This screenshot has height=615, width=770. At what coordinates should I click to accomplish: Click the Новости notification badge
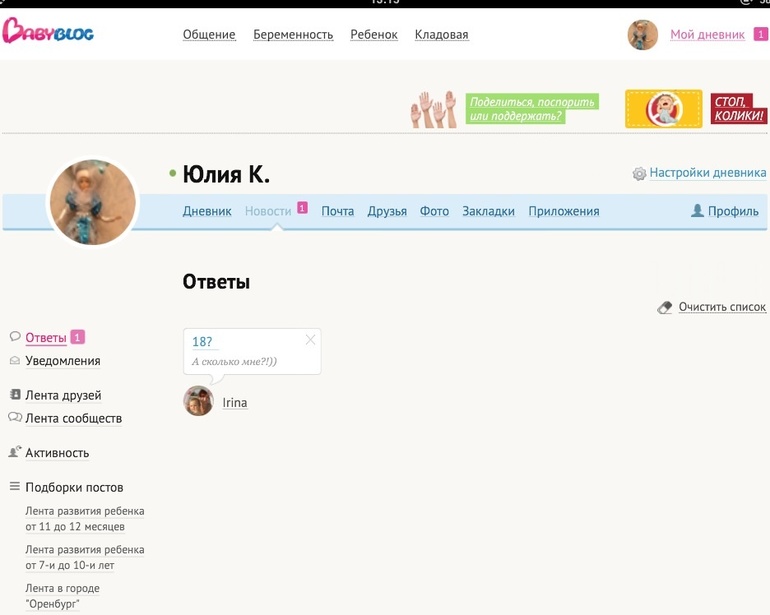tap(302, 209)
